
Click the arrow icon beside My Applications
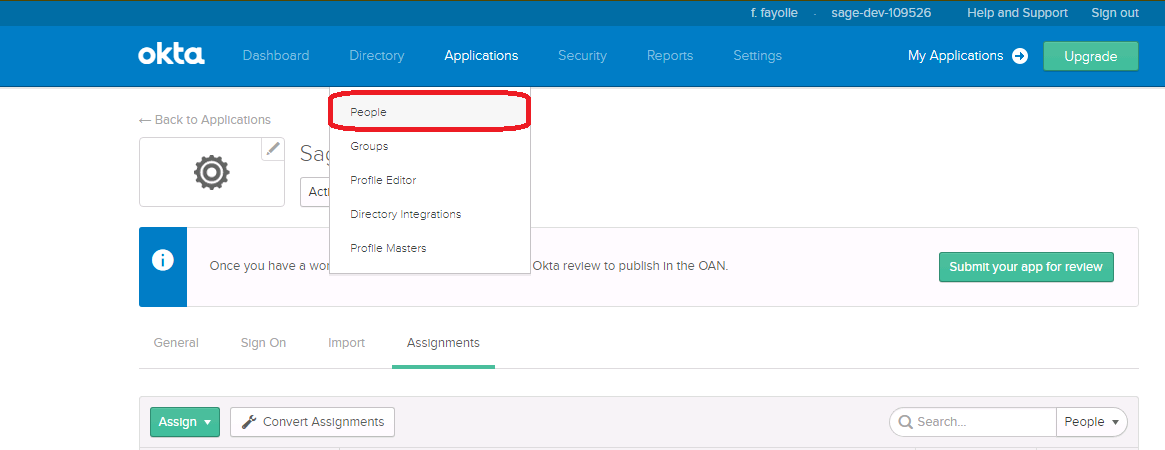tap(1020, 56)
